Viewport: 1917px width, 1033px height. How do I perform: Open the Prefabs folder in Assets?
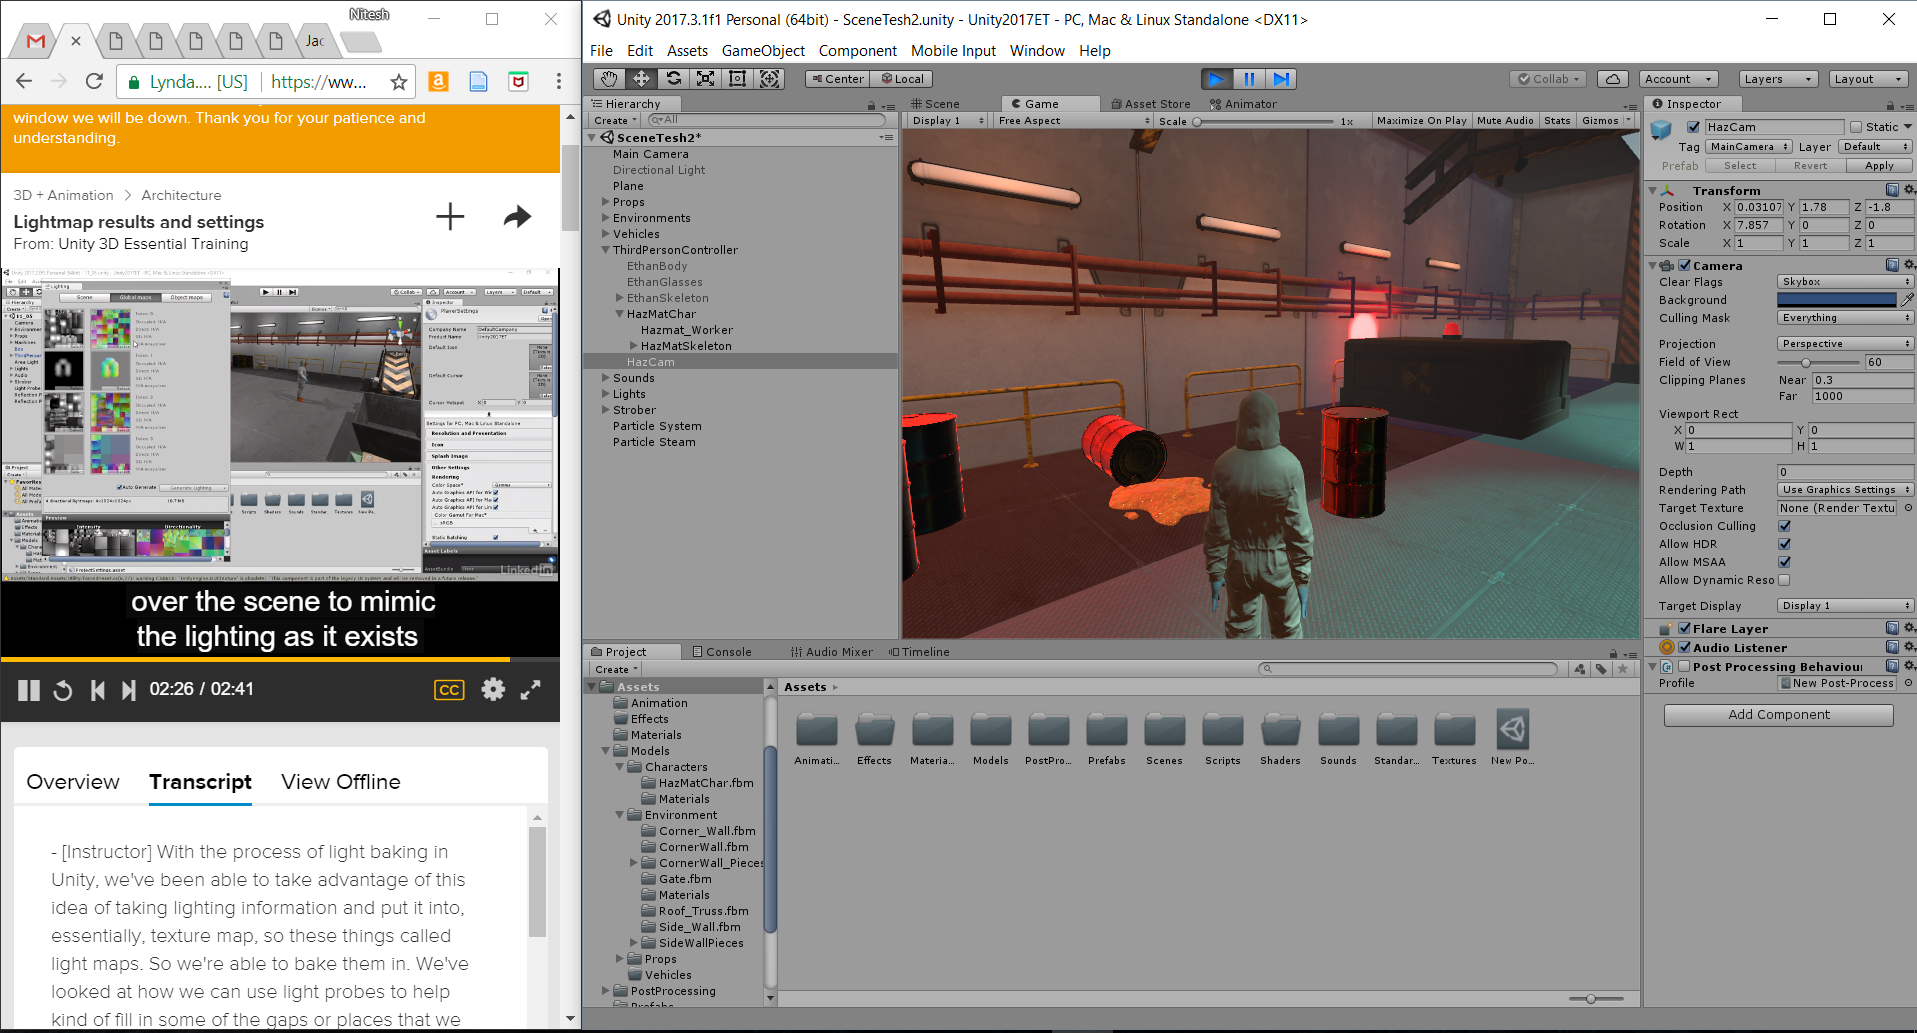point(1107,739)
